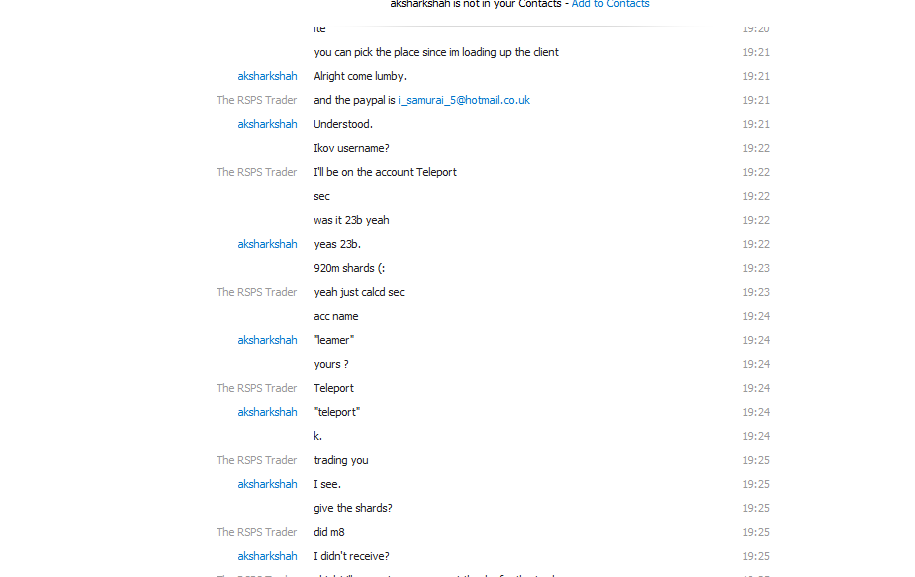Click The RSPS Trader name beside 'Teleport' message
This screenshot has width=915, height=577.
[x=257, y=389]
